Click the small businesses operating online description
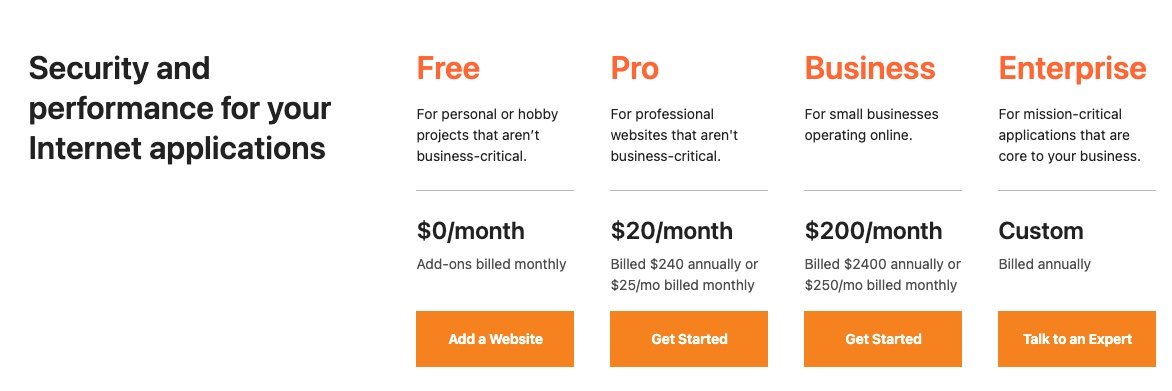 pos(872,125)
